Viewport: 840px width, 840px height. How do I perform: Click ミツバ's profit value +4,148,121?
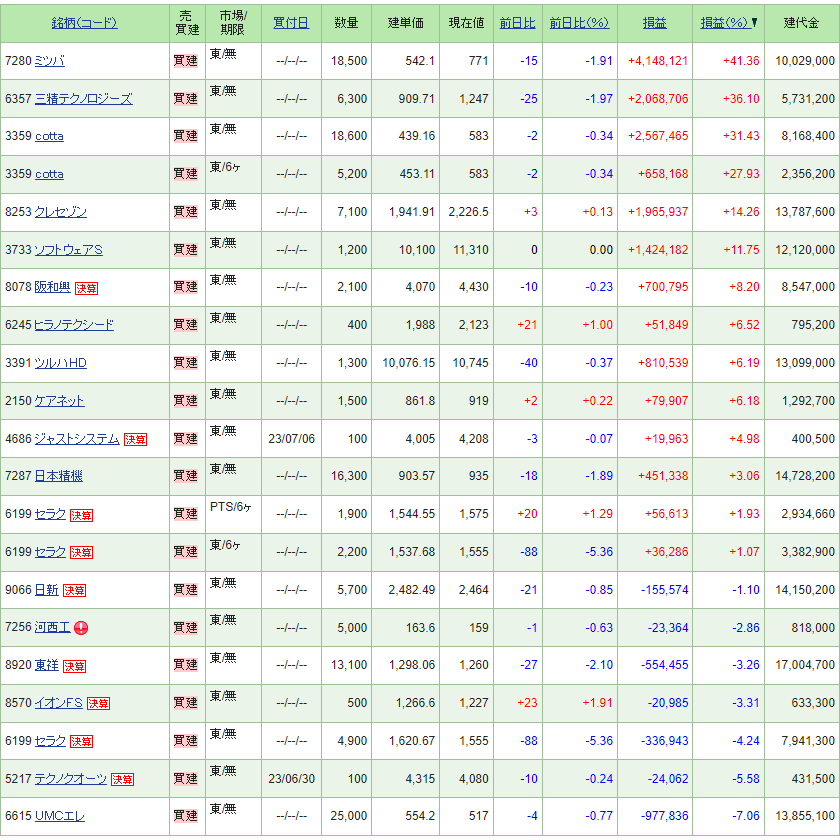tap(658, 61)
